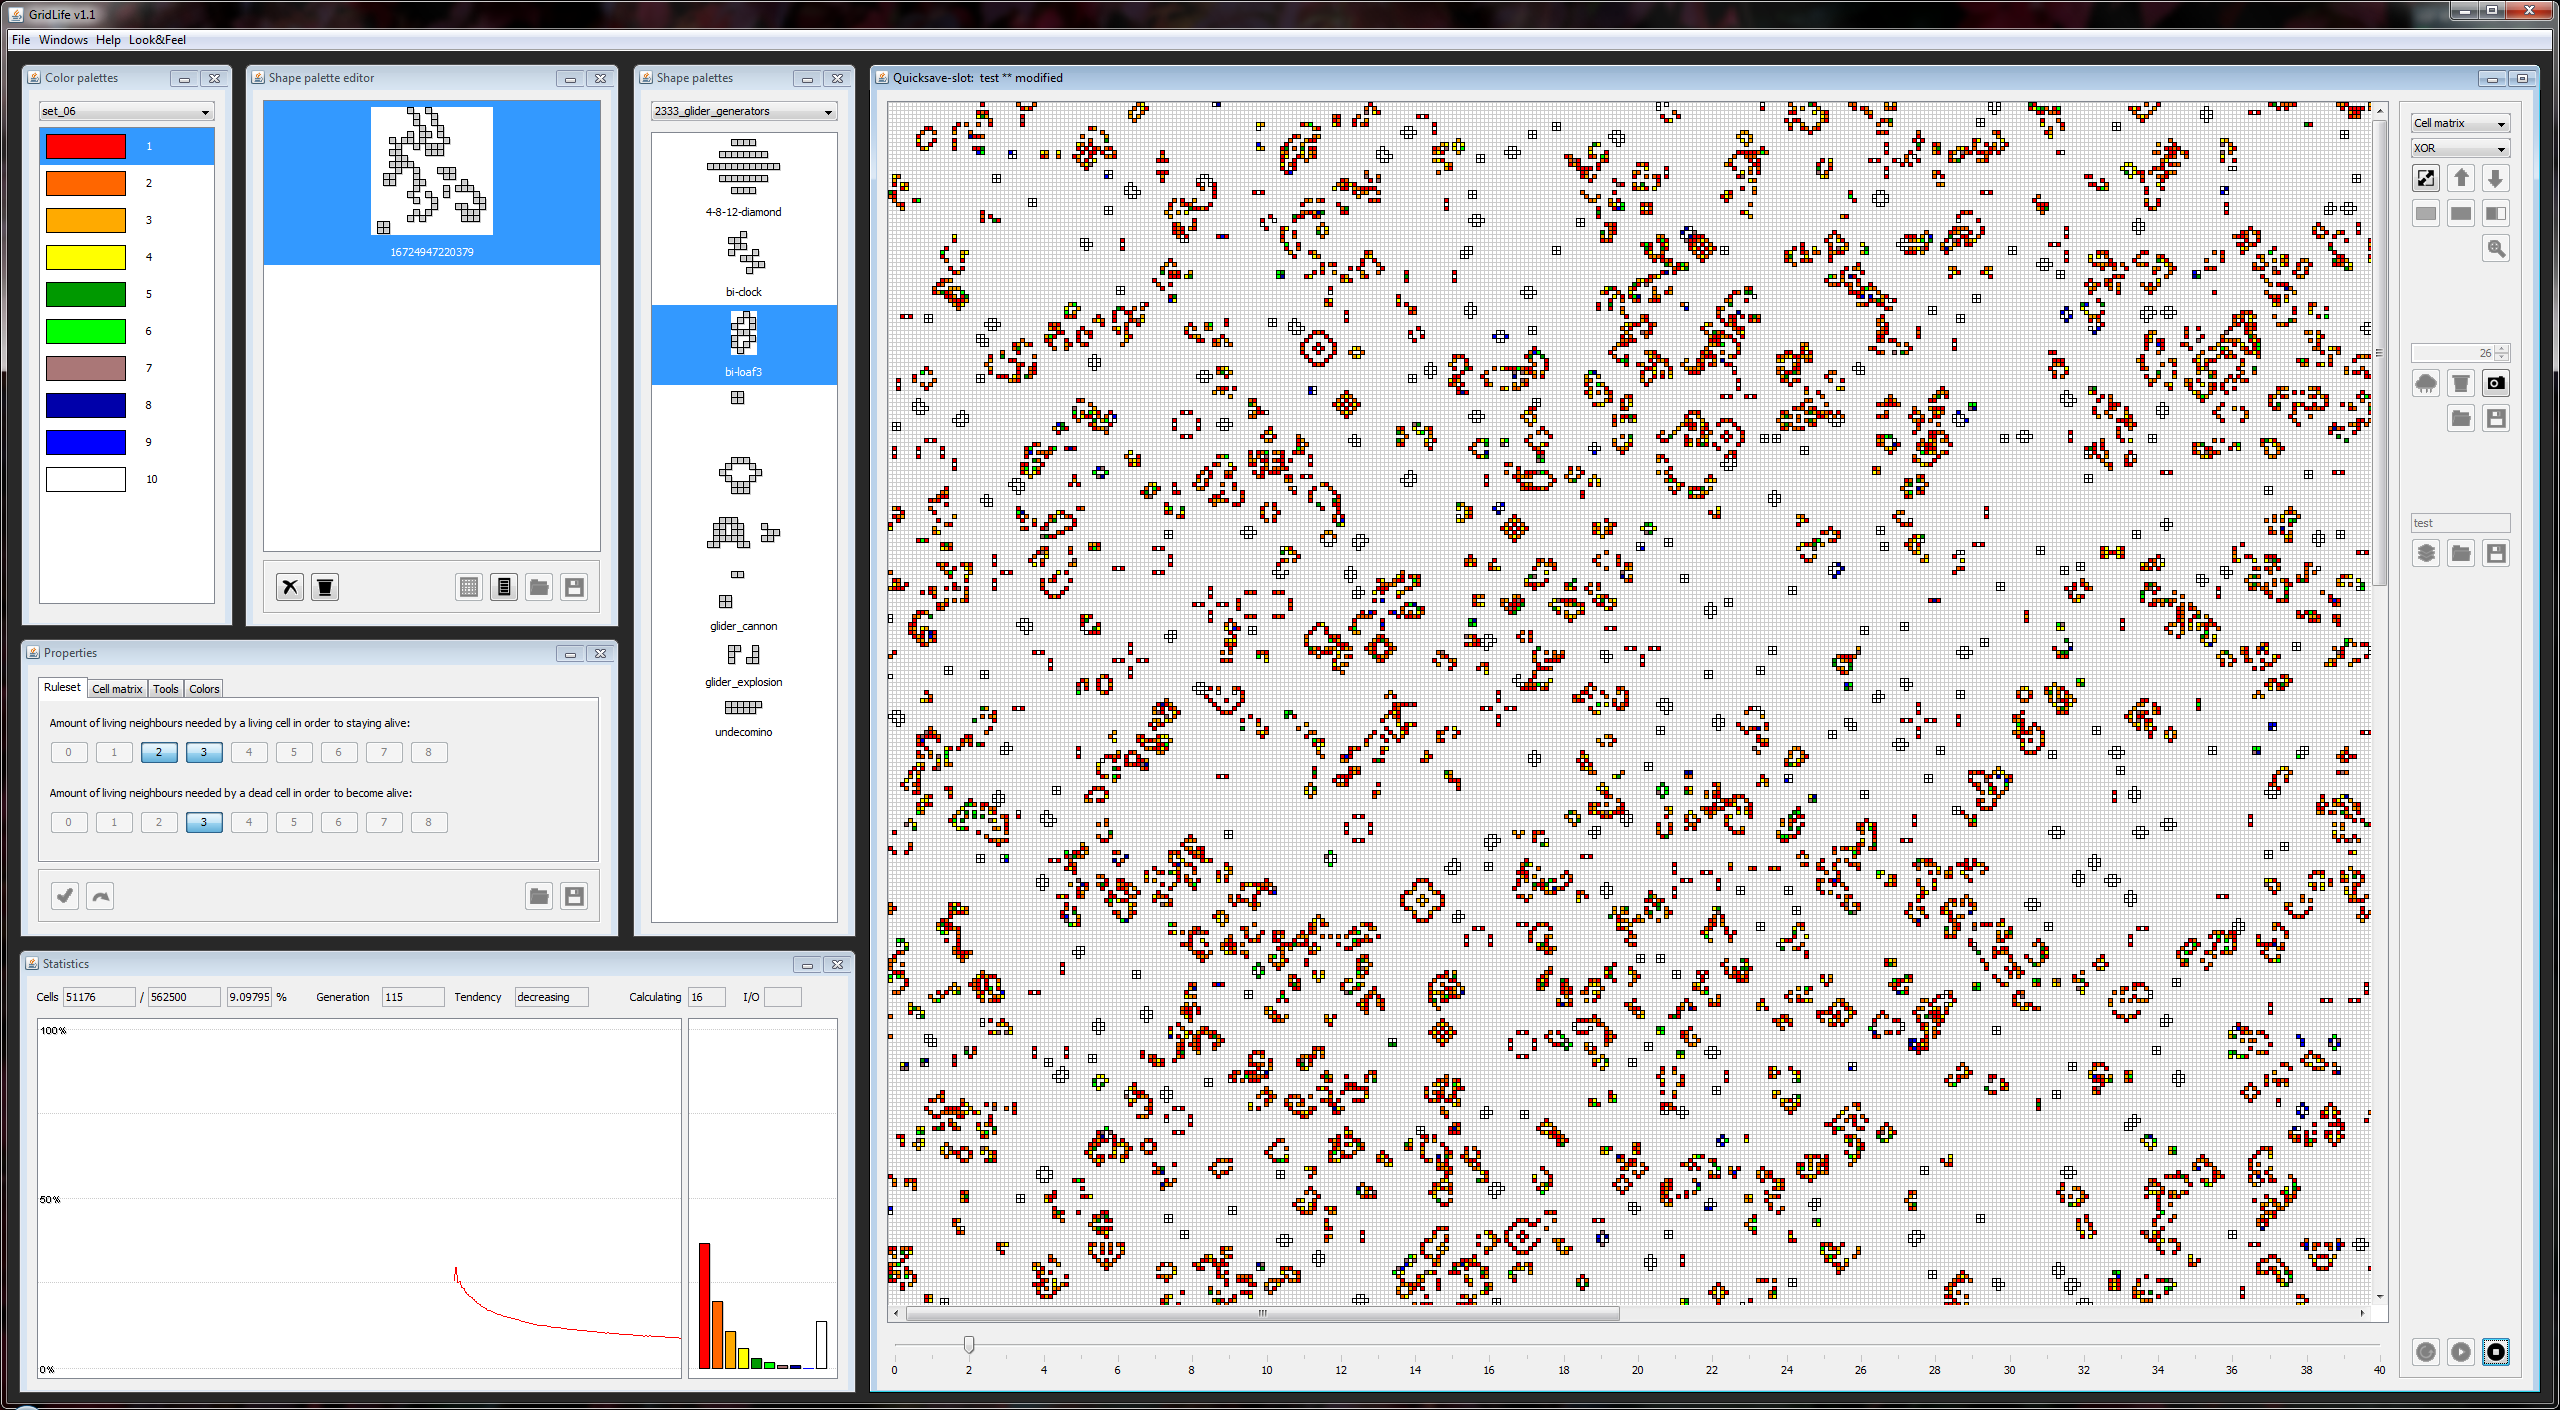
Task: Click trash icon in Shape palette editor
Action: 325,587
